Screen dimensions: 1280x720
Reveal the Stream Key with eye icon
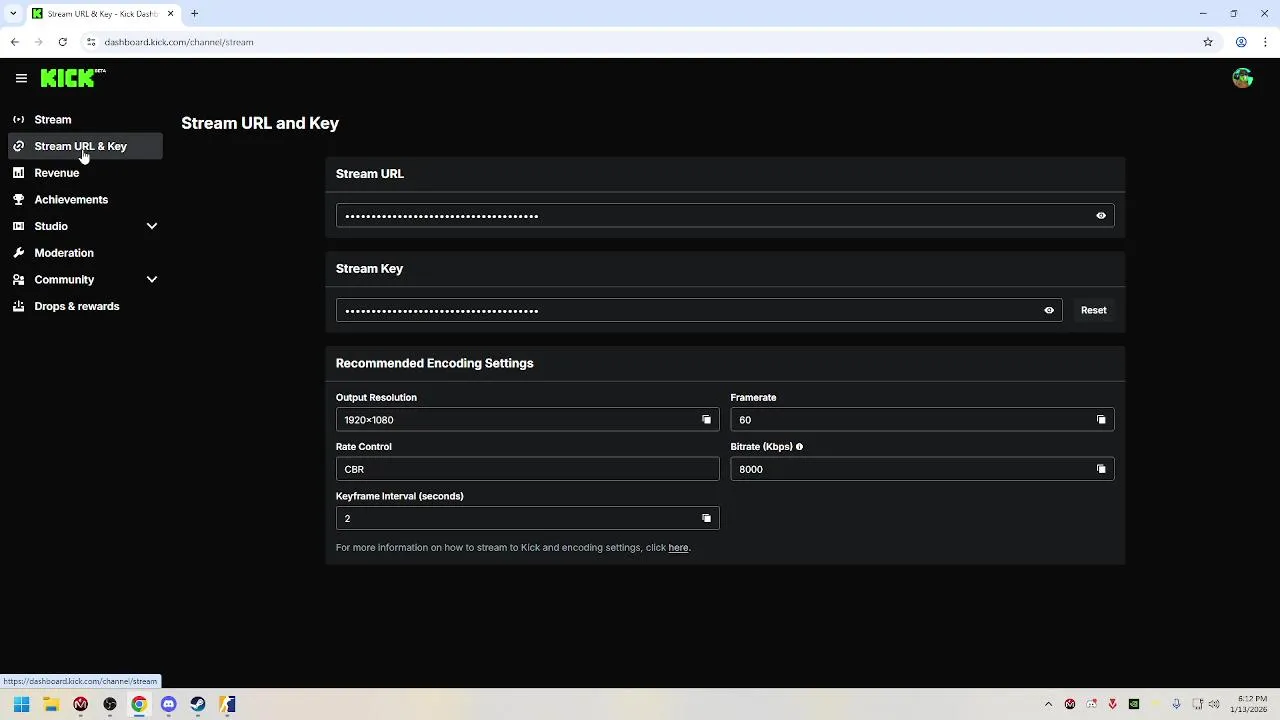(1049, 310)
